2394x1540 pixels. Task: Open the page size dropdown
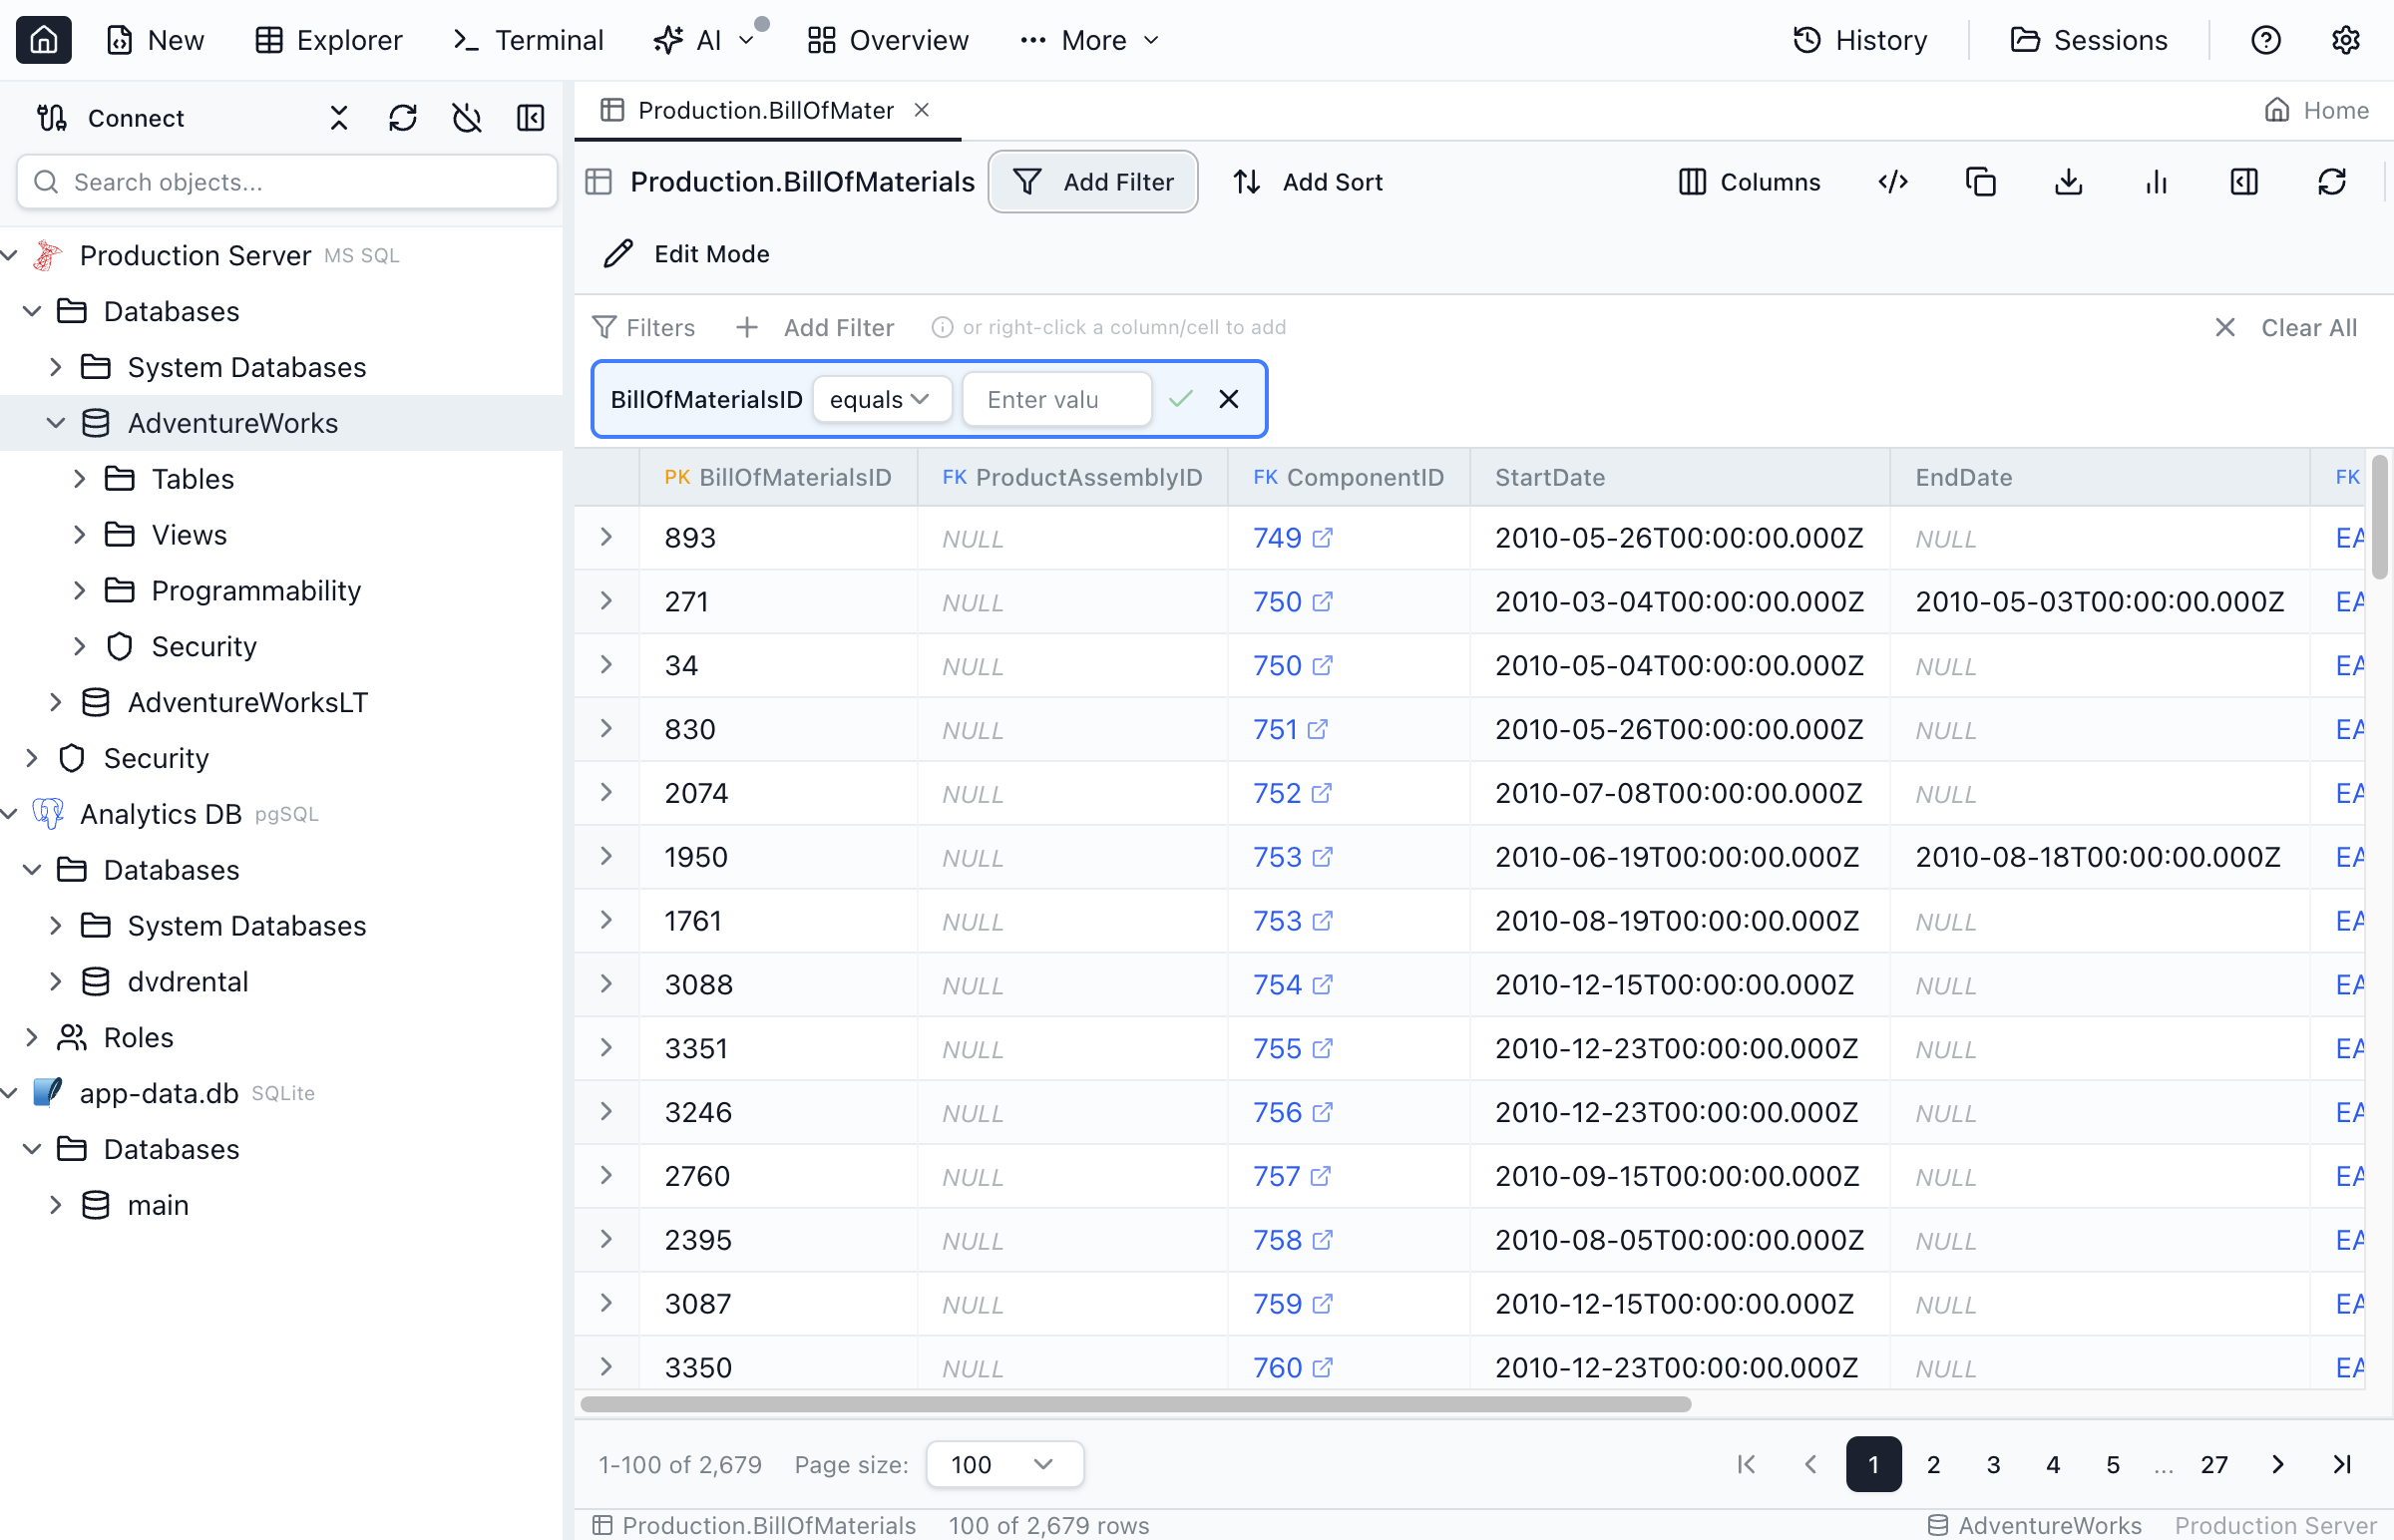click(1003, 1464)
